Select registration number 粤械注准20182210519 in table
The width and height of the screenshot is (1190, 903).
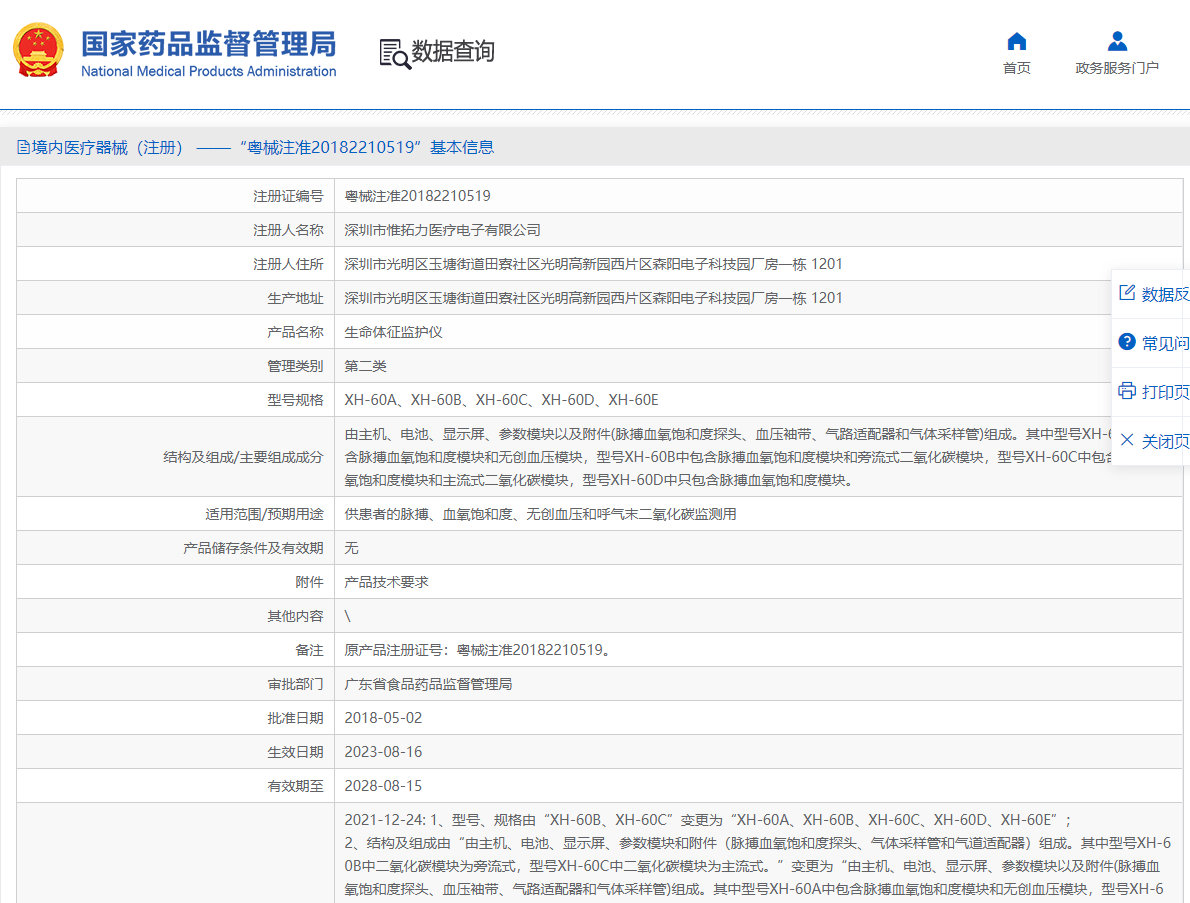click(417, 196)
